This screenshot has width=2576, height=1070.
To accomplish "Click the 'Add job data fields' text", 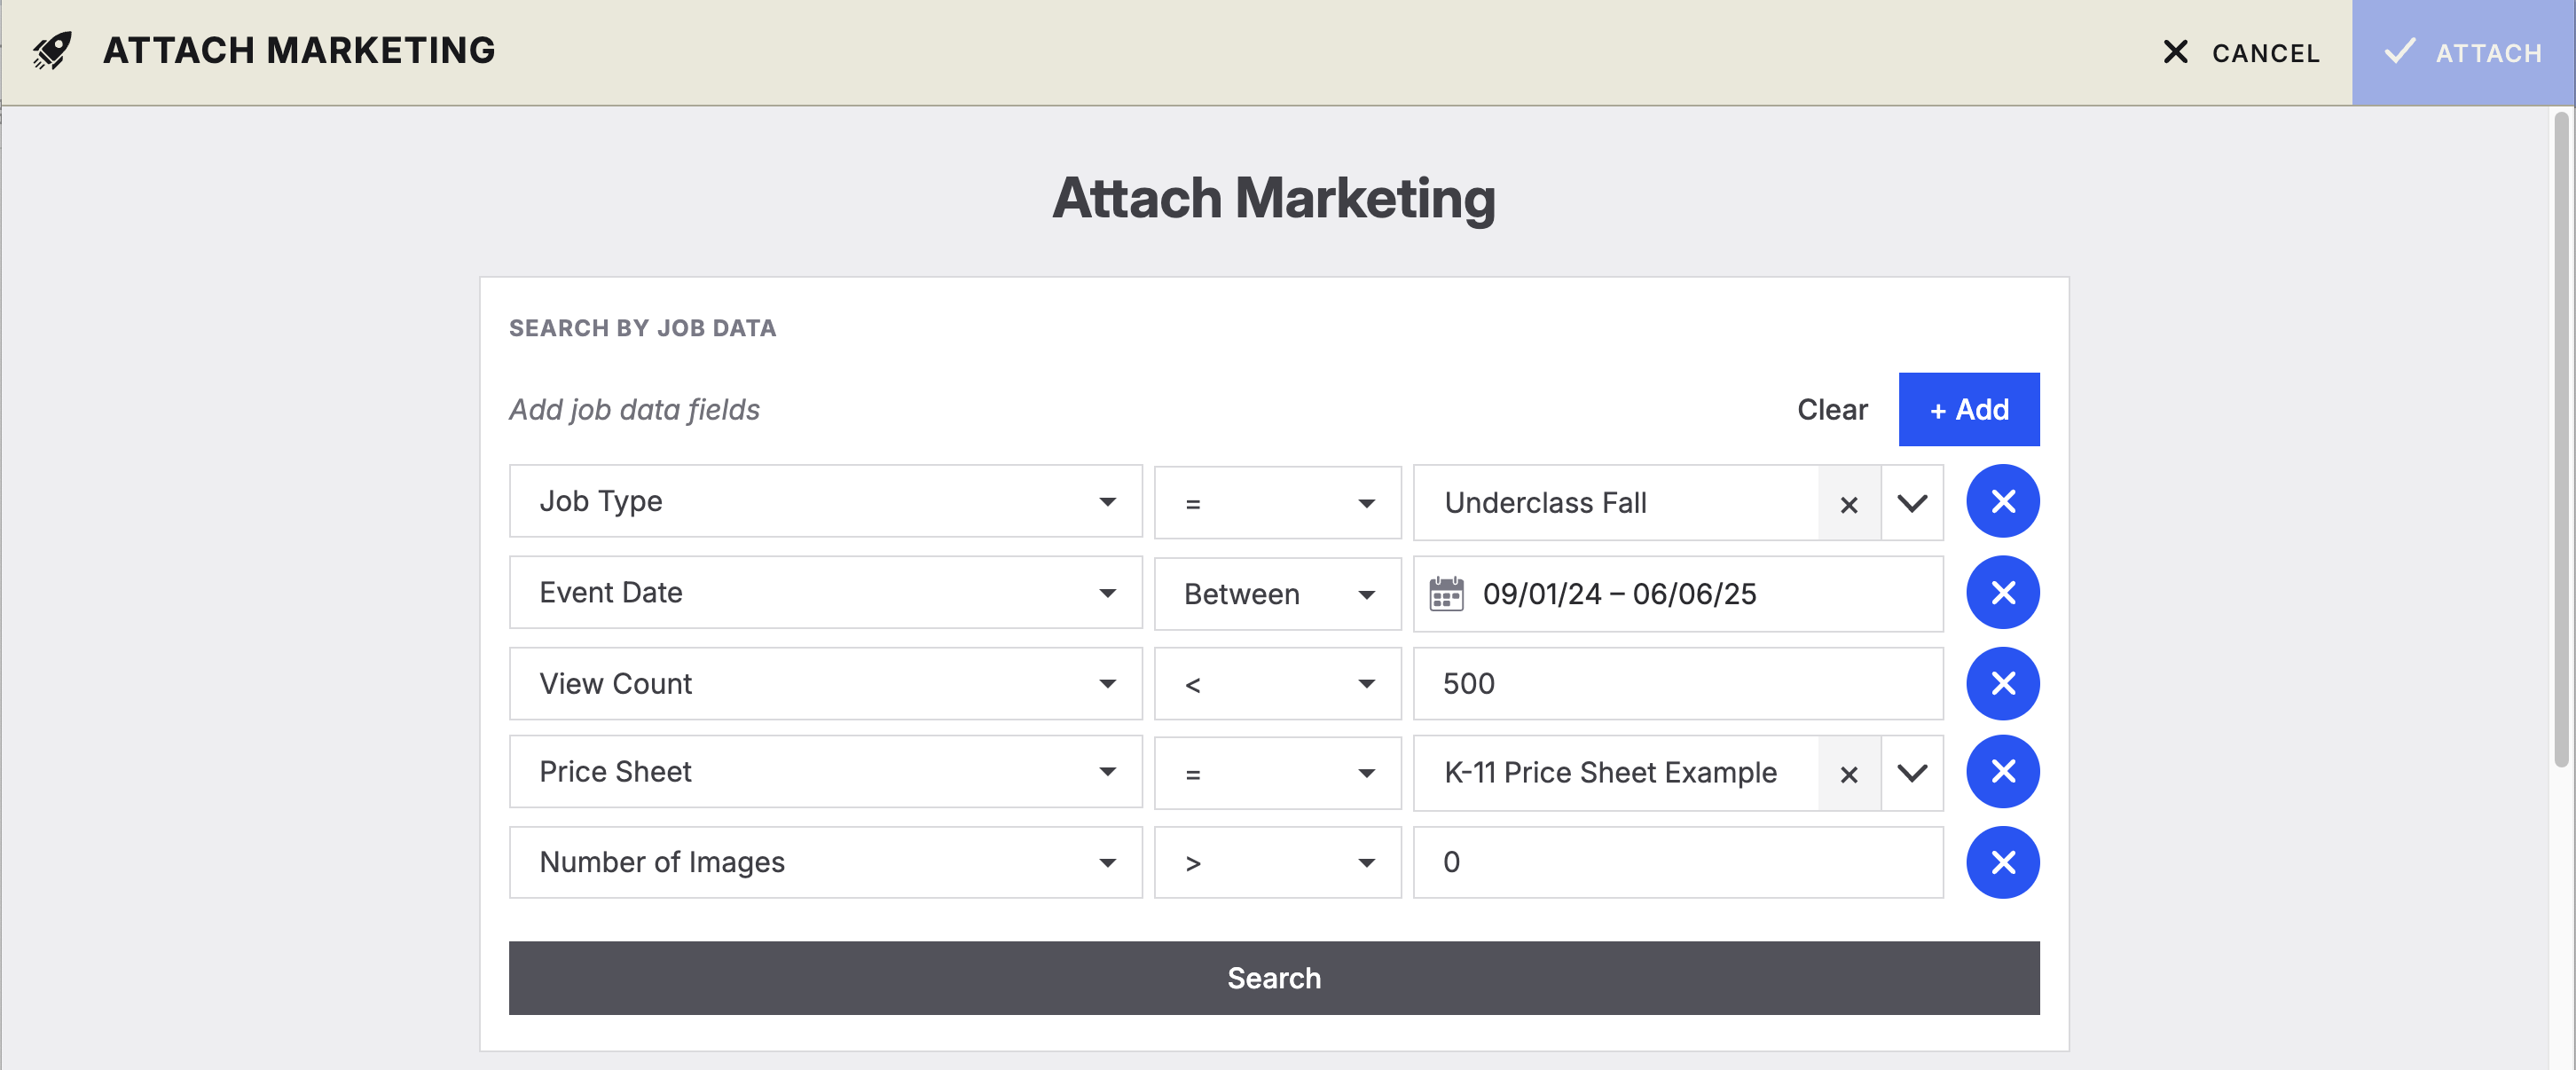I will point(634,410).
